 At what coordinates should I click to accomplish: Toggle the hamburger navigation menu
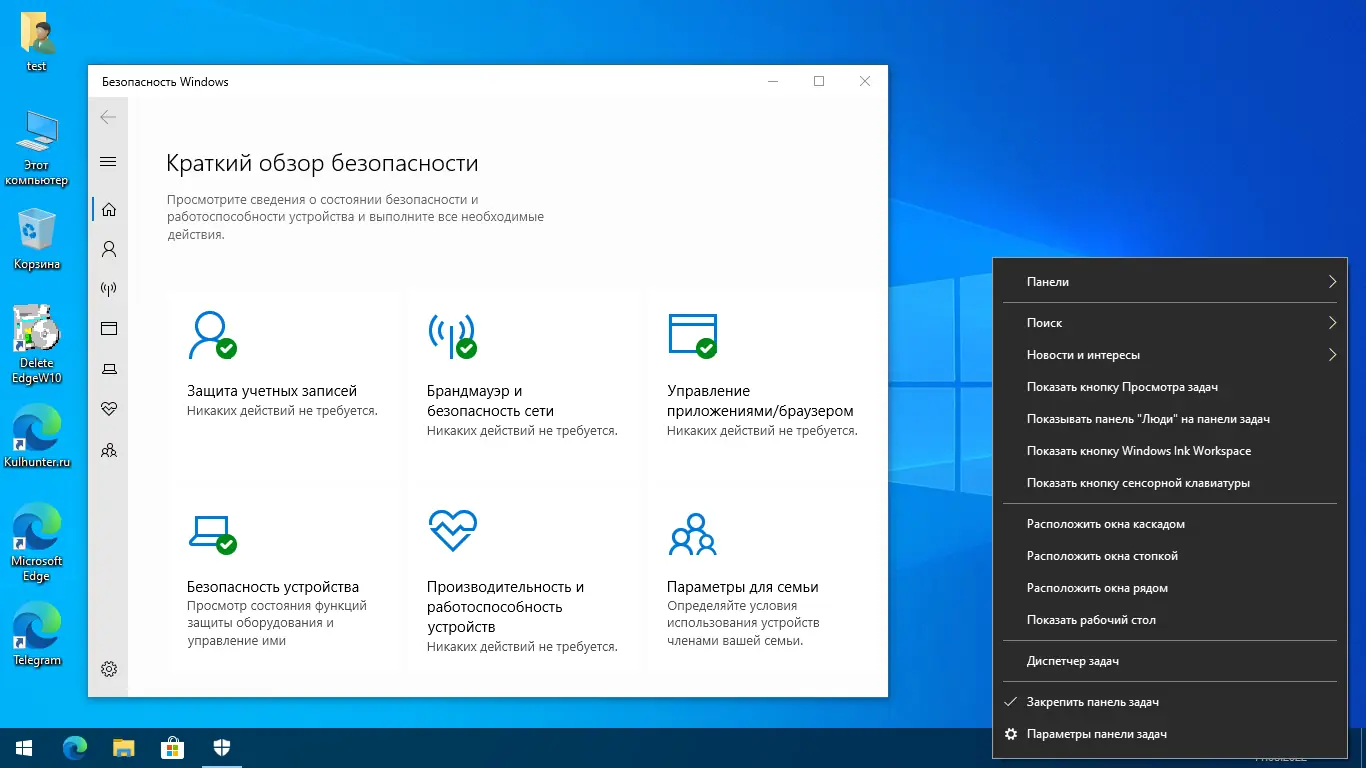[109, 162]
